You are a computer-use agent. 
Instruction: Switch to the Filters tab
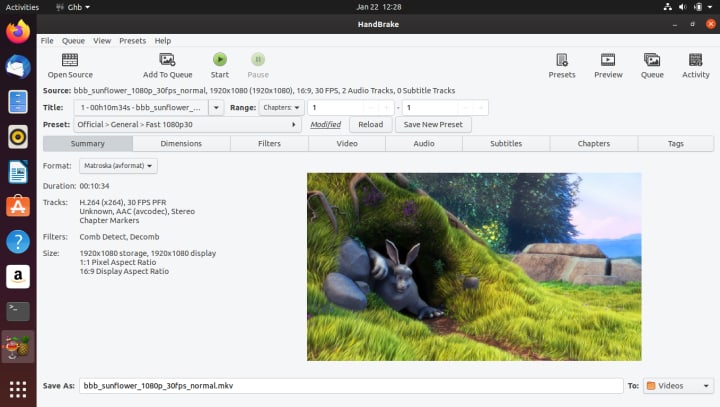click(269, 143)
